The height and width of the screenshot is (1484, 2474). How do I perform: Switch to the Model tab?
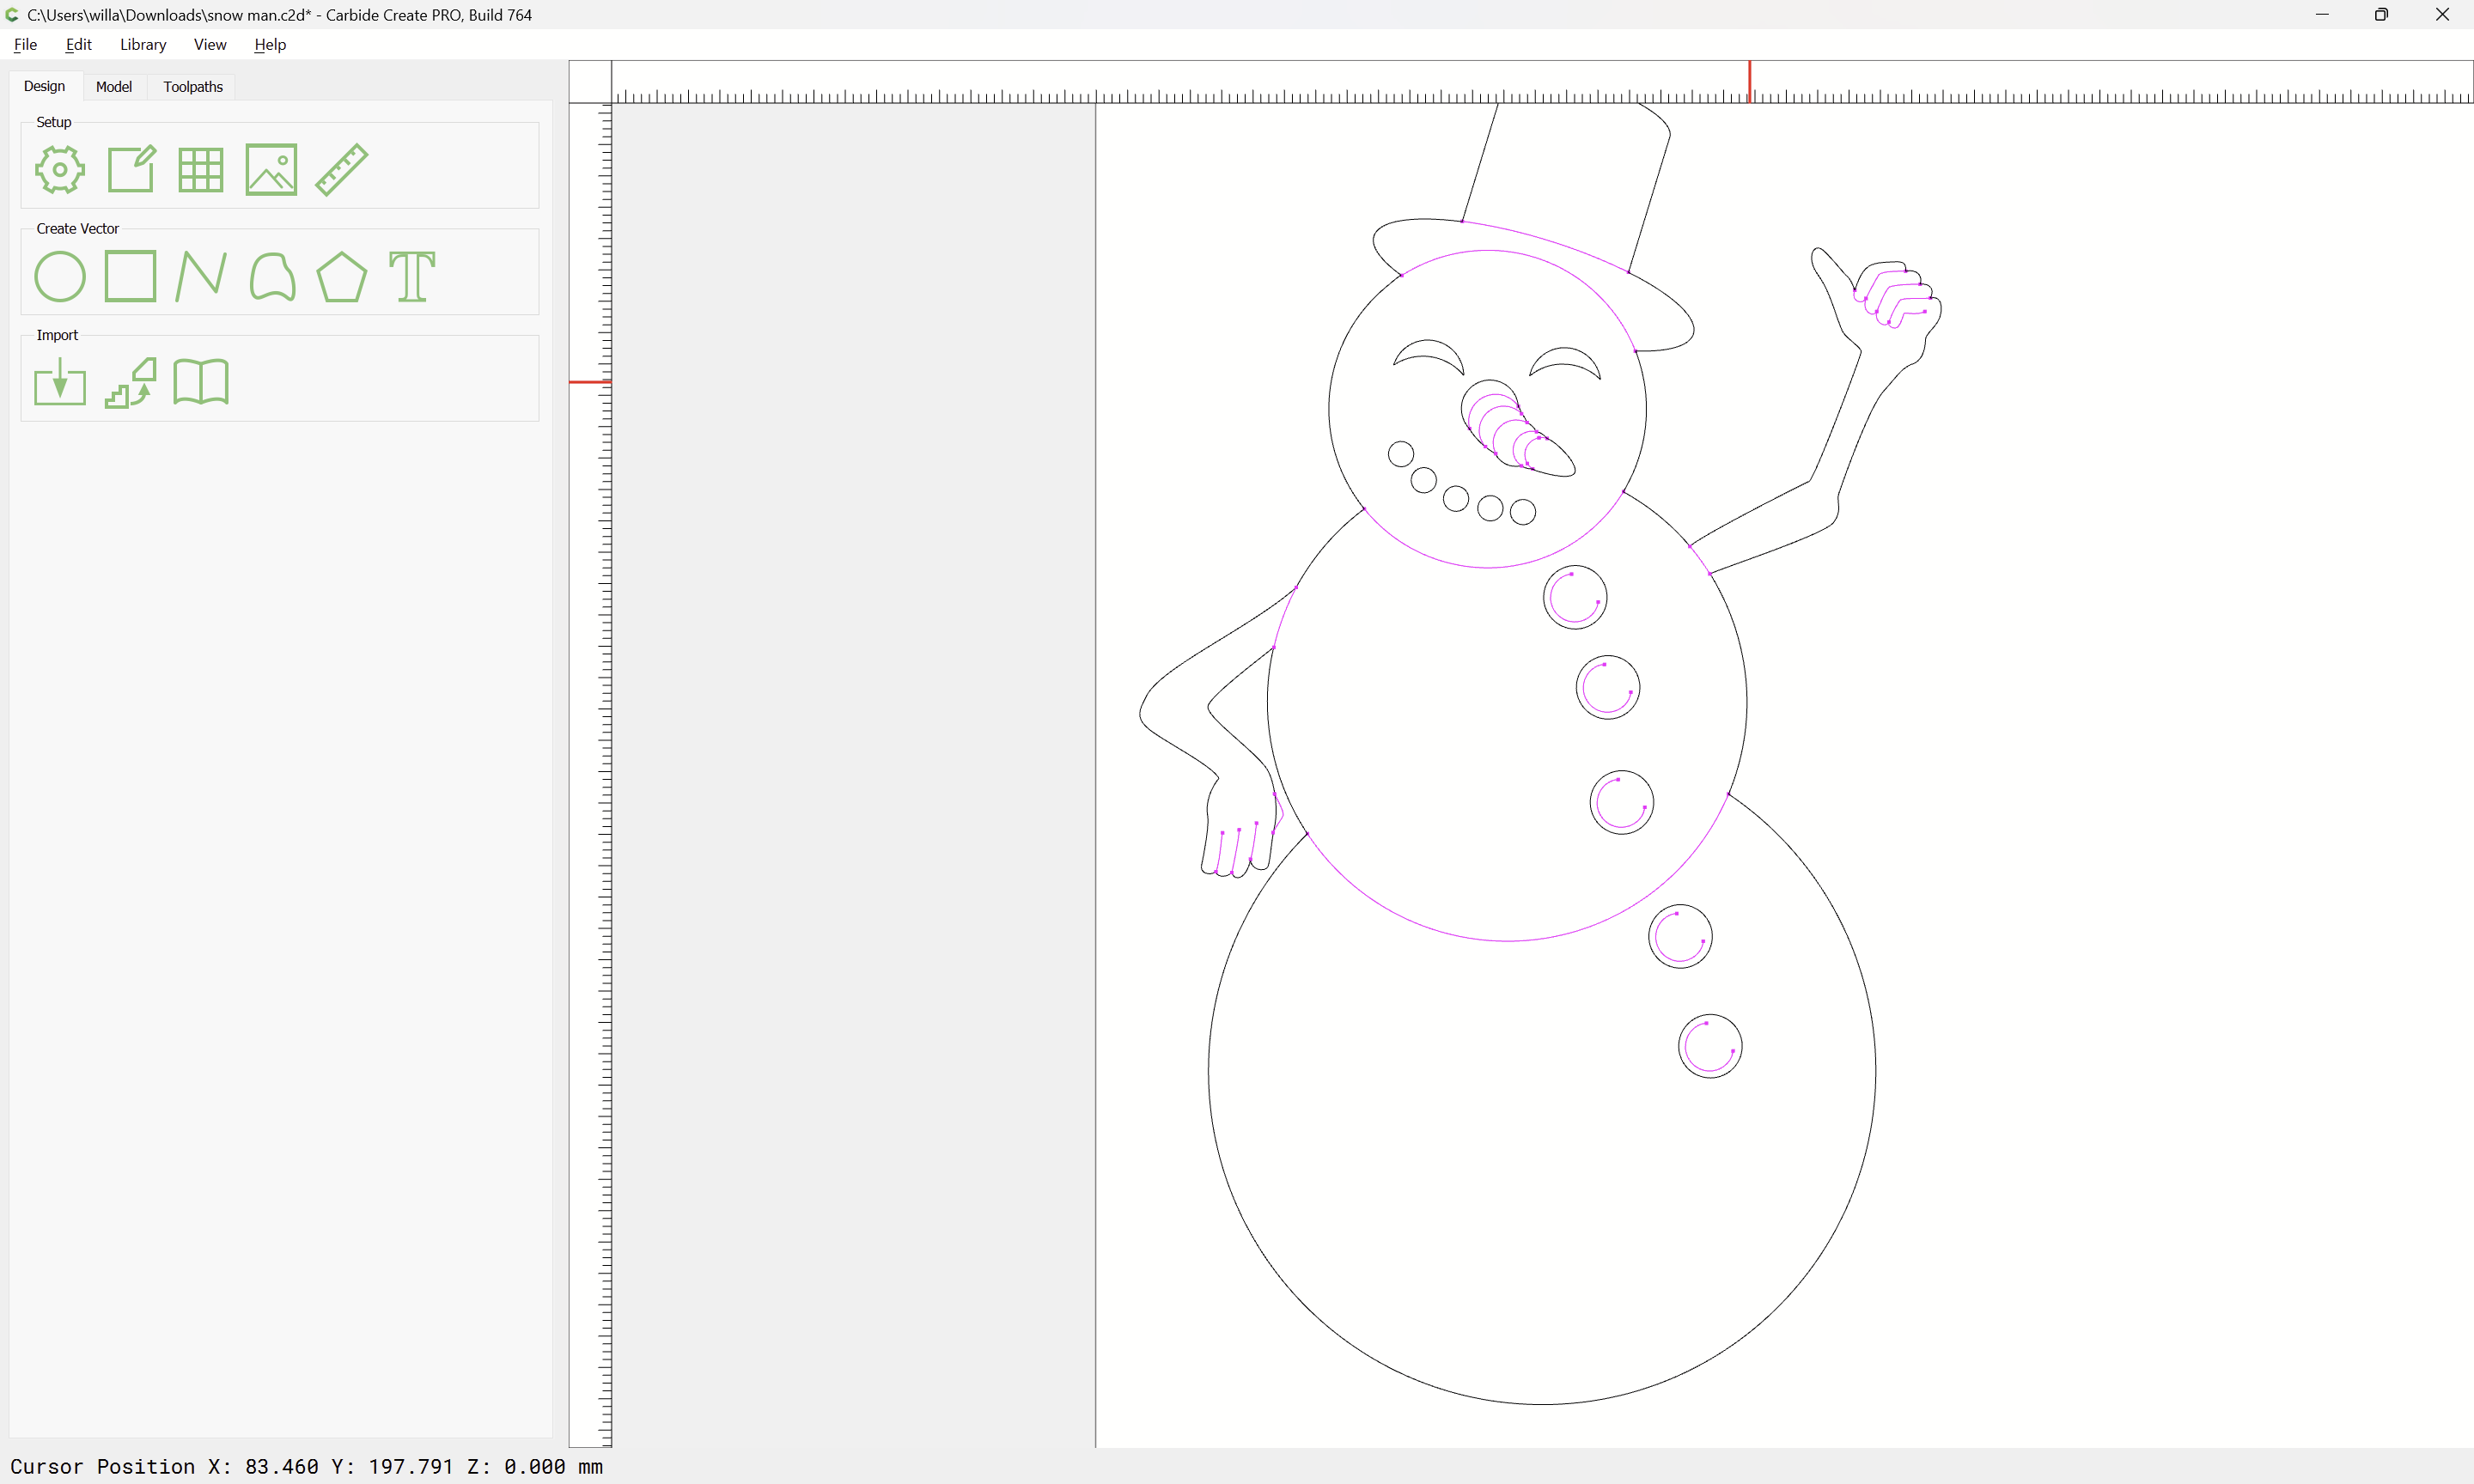pos(114,87)
